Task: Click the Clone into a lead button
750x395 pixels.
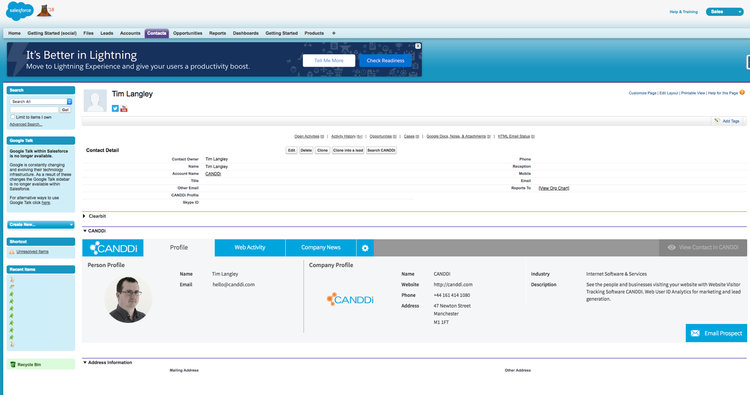Action: pos(348,150)
